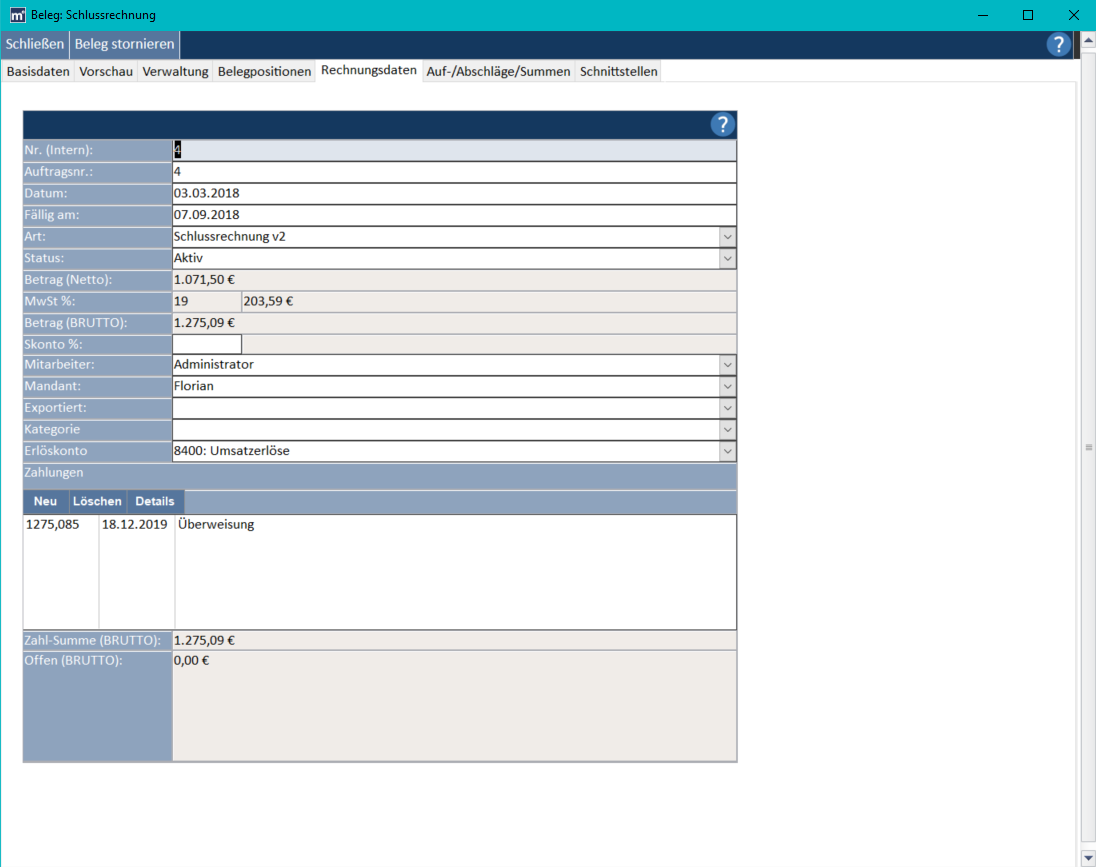Go to the Auf-/Abschläge/Summen tab

498,72
